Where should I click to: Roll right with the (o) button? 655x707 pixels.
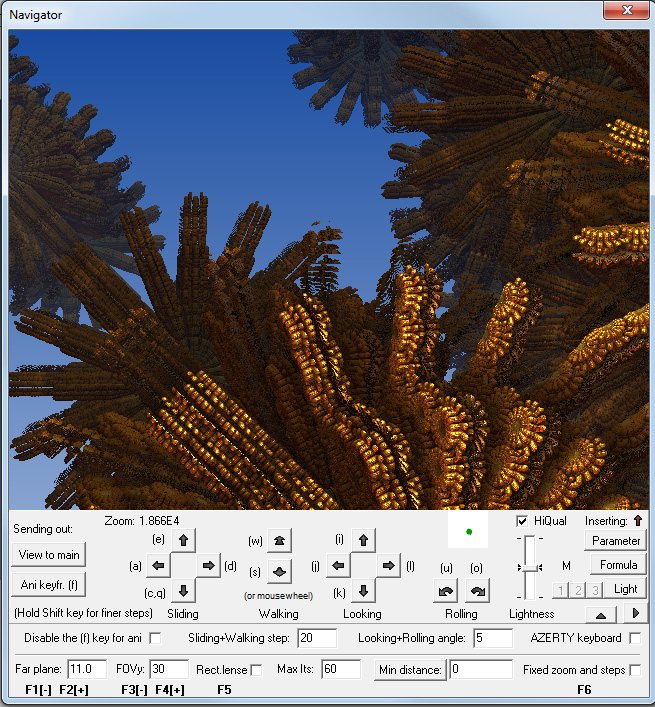point(477,591)
